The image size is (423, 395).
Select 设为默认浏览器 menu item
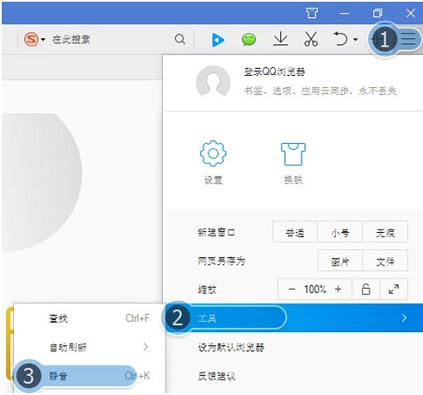[231, 347]
